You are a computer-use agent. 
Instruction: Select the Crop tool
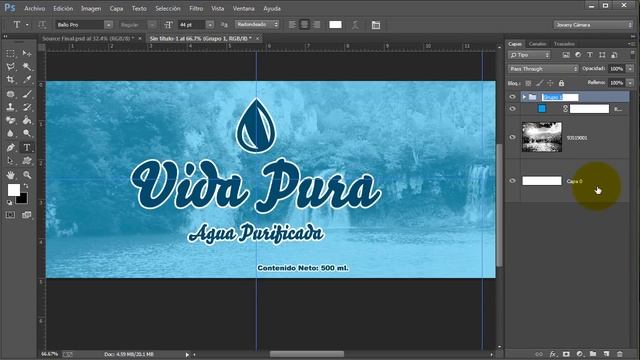(11, 80)
